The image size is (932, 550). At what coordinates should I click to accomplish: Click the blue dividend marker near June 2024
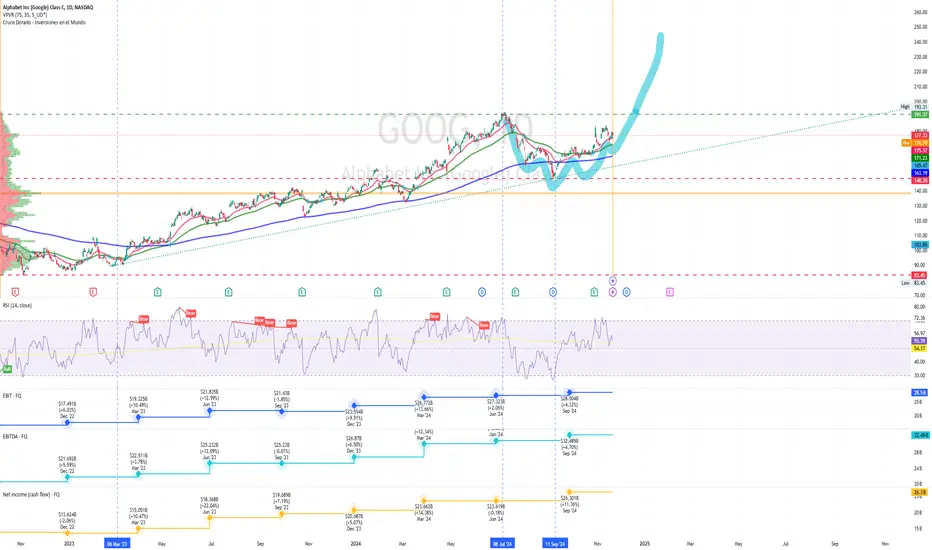coord(482,292)
